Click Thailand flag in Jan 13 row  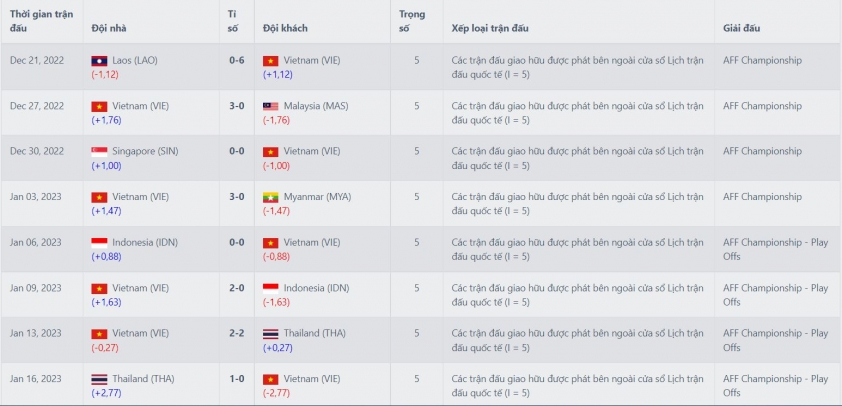(271, 334)
